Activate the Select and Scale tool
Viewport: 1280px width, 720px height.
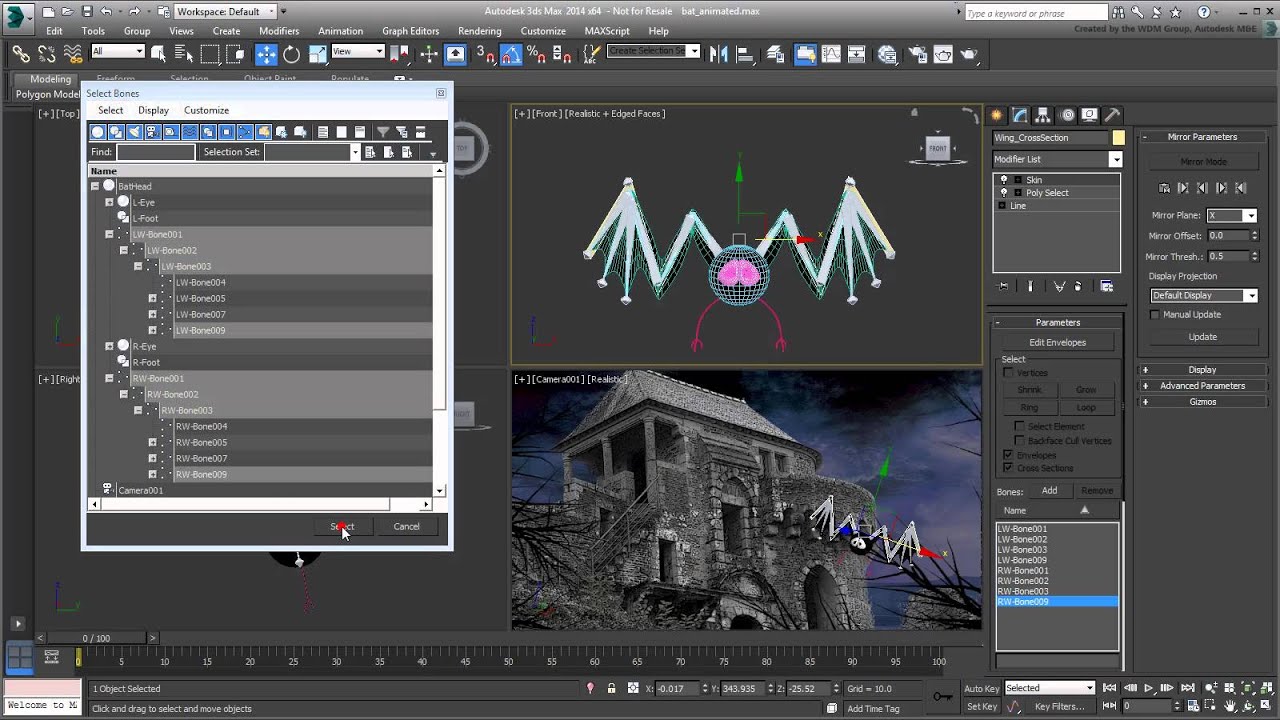tap(316, 54)
